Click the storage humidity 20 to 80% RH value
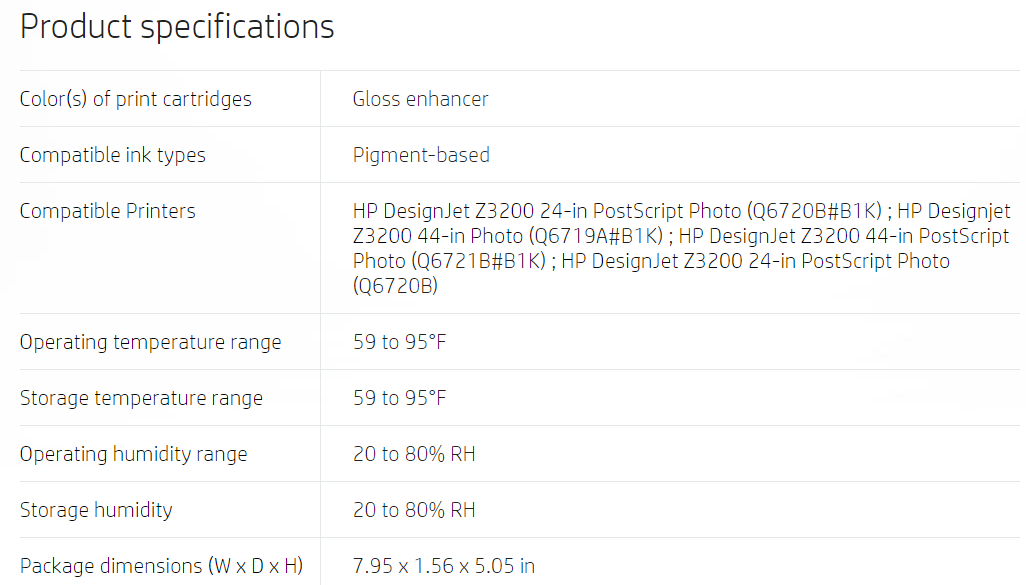This screenshot has height=585, width=1026. coord(414,510)
